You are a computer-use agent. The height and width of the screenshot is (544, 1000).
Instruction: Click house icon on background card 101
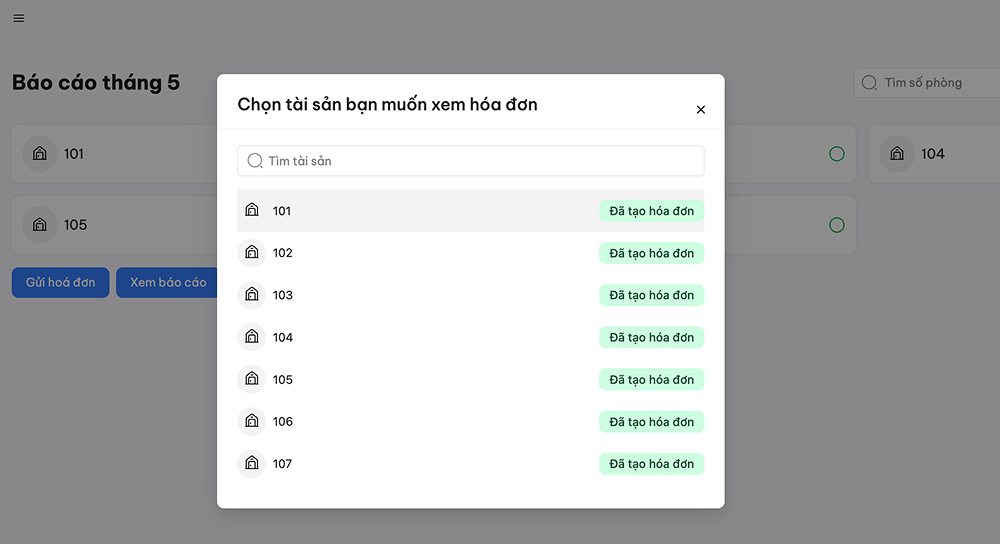(x=40, y=154)
